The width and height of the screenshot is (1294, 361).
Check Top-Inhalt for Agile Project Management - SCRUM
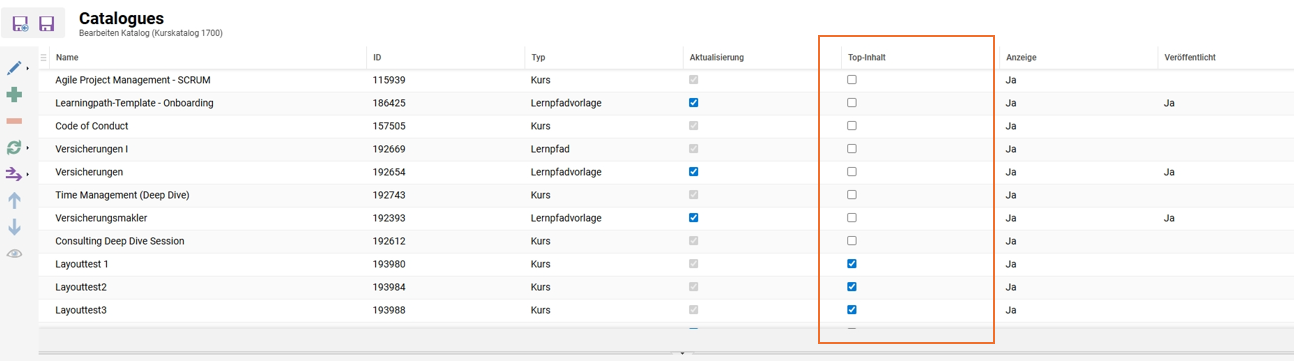point(852,80)
